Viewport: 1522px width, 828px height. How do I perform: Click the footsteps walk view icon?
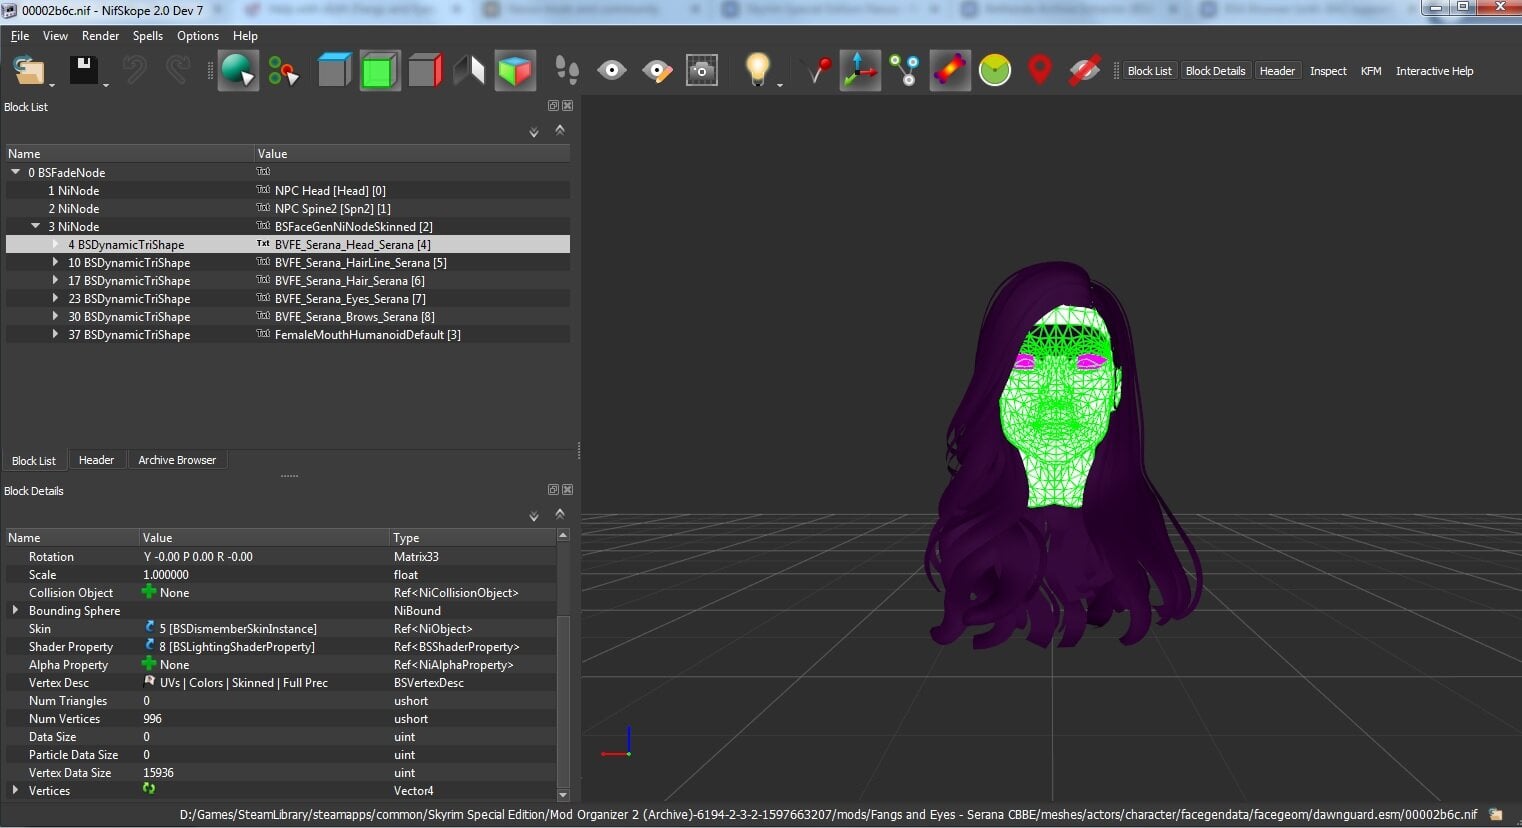tap(567, 71)
